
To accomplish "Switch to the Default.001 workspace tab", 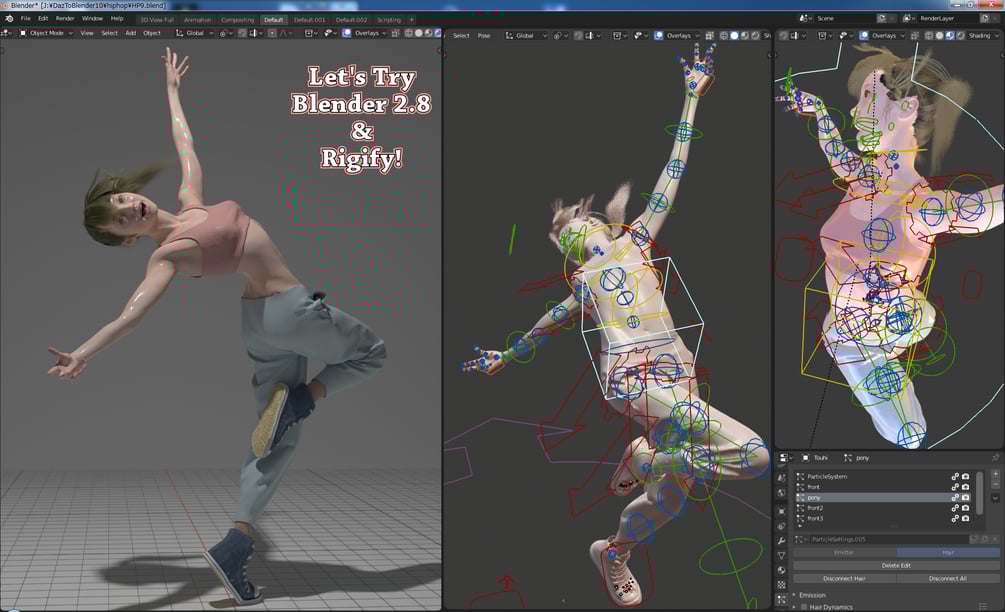I will coord(309,20).
